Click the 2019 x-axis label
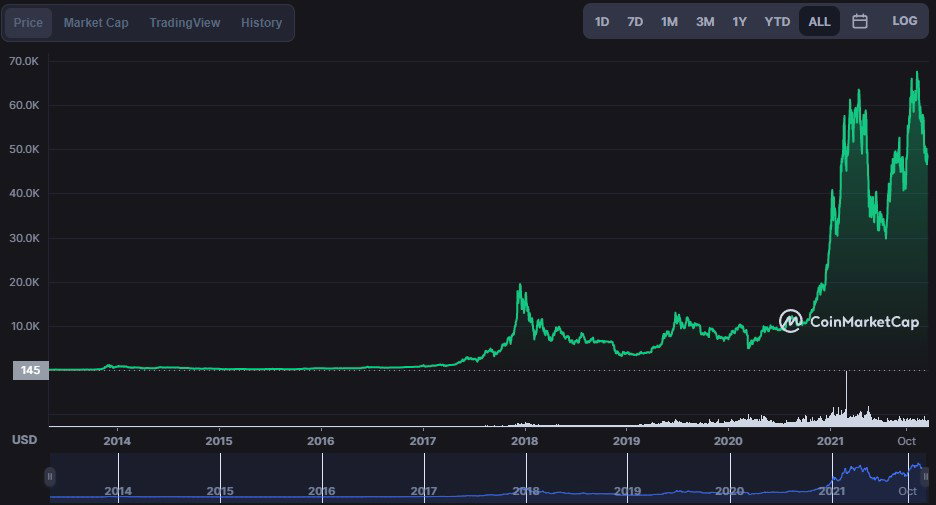The width and height of the screenshot is (936, 505). click(626, 441)
